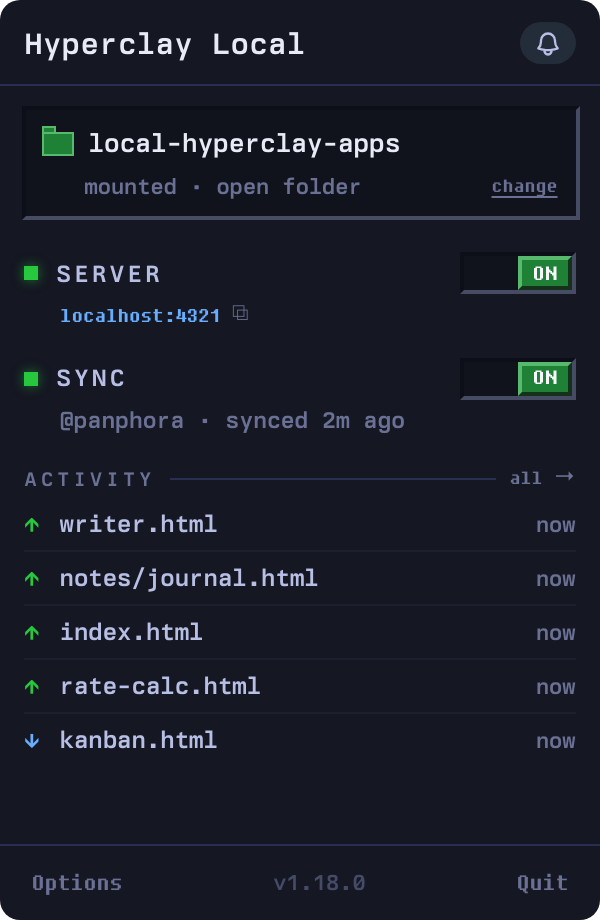View all activity
Viewport: 600px width, 920px height.
pyautogui.click(x=541, y=478)
